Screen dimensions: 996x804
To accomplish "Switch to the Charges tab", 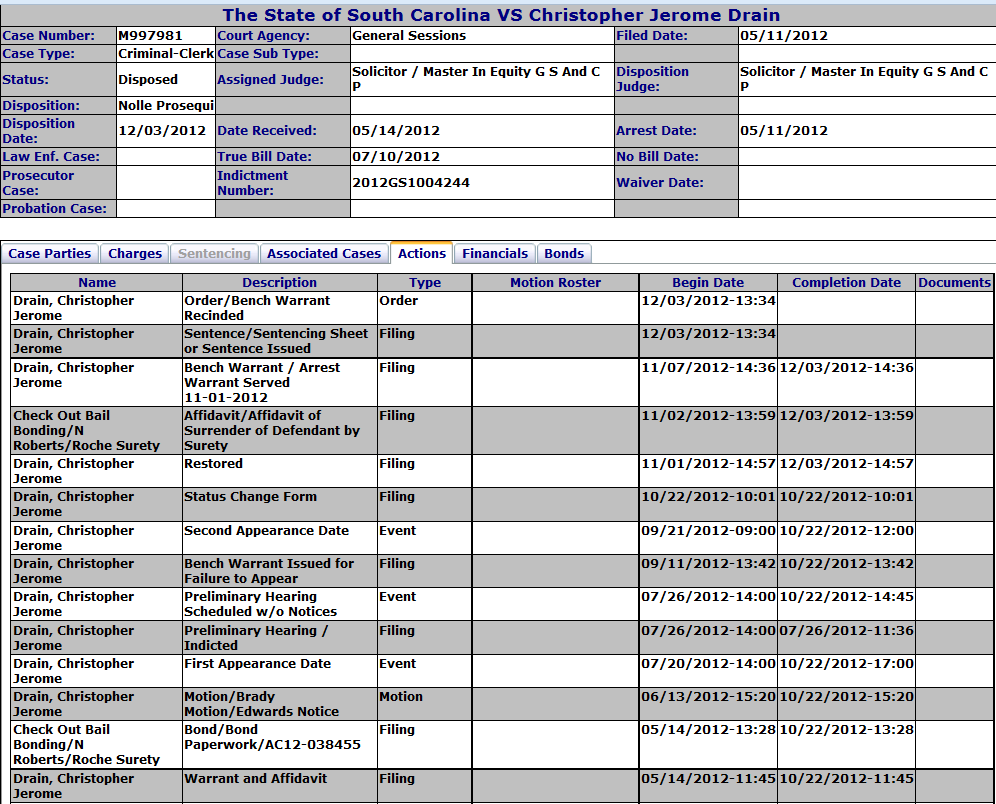I will pos(135,253).
